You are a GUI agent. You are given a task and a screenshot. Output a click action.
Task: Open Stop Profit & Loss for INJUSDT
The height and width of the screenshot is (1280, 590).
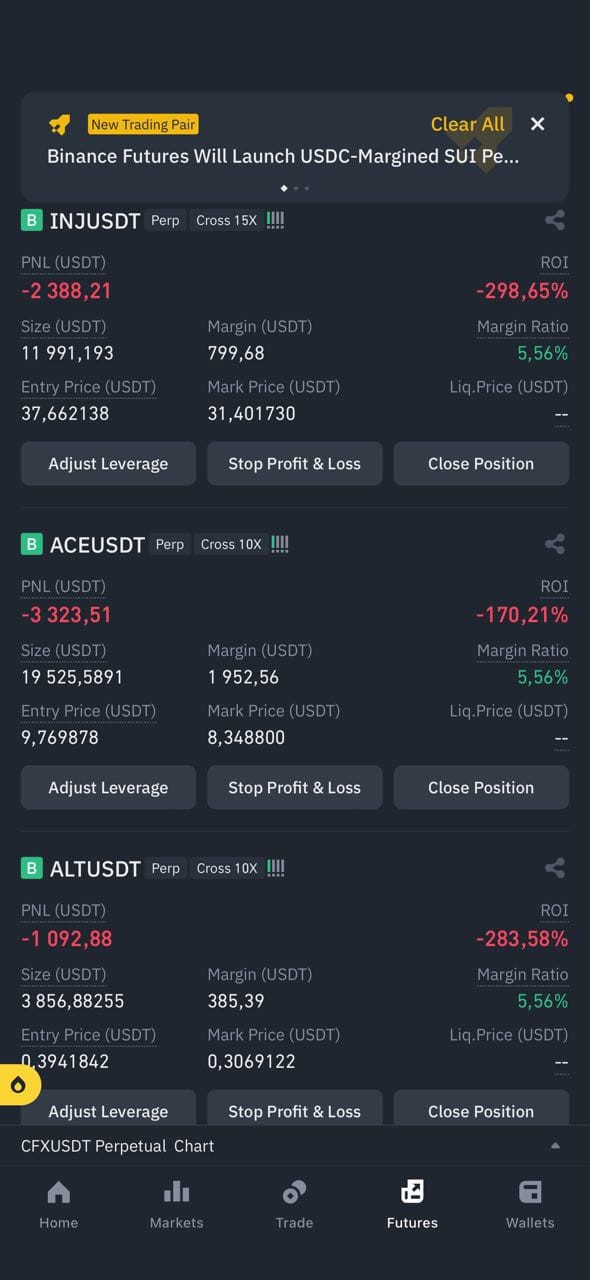(x=294, y=463)
